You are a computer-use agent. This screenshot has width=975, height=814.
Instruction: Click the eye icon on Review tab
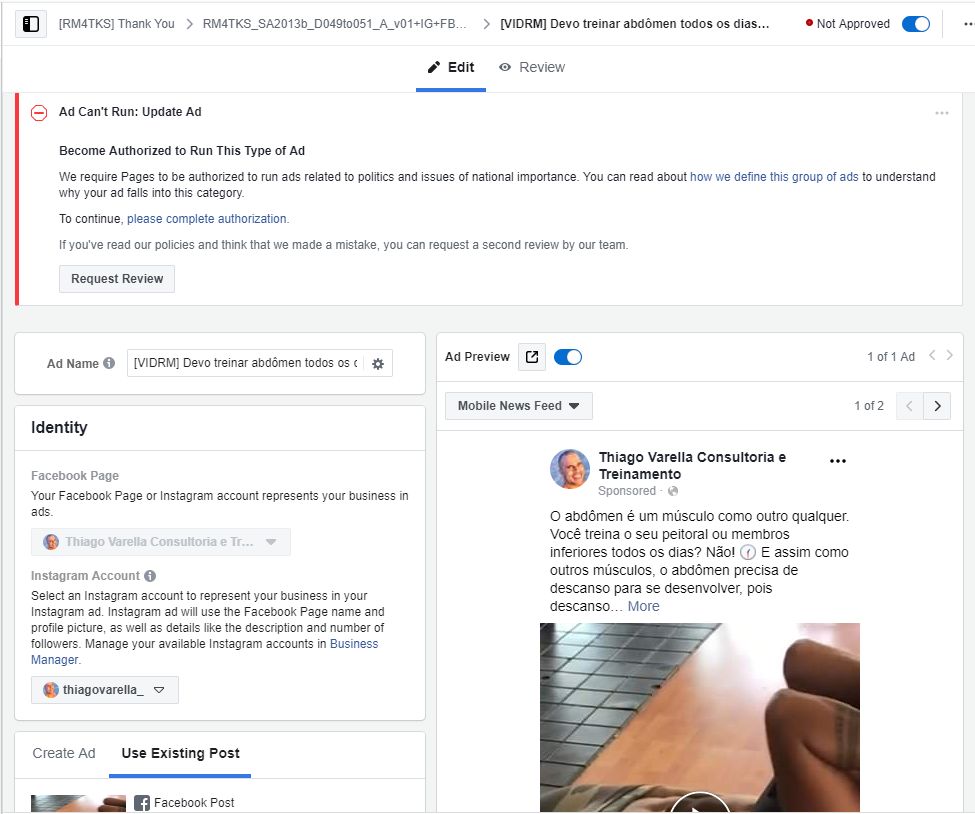pyautogui.click(x=505, y=67)
